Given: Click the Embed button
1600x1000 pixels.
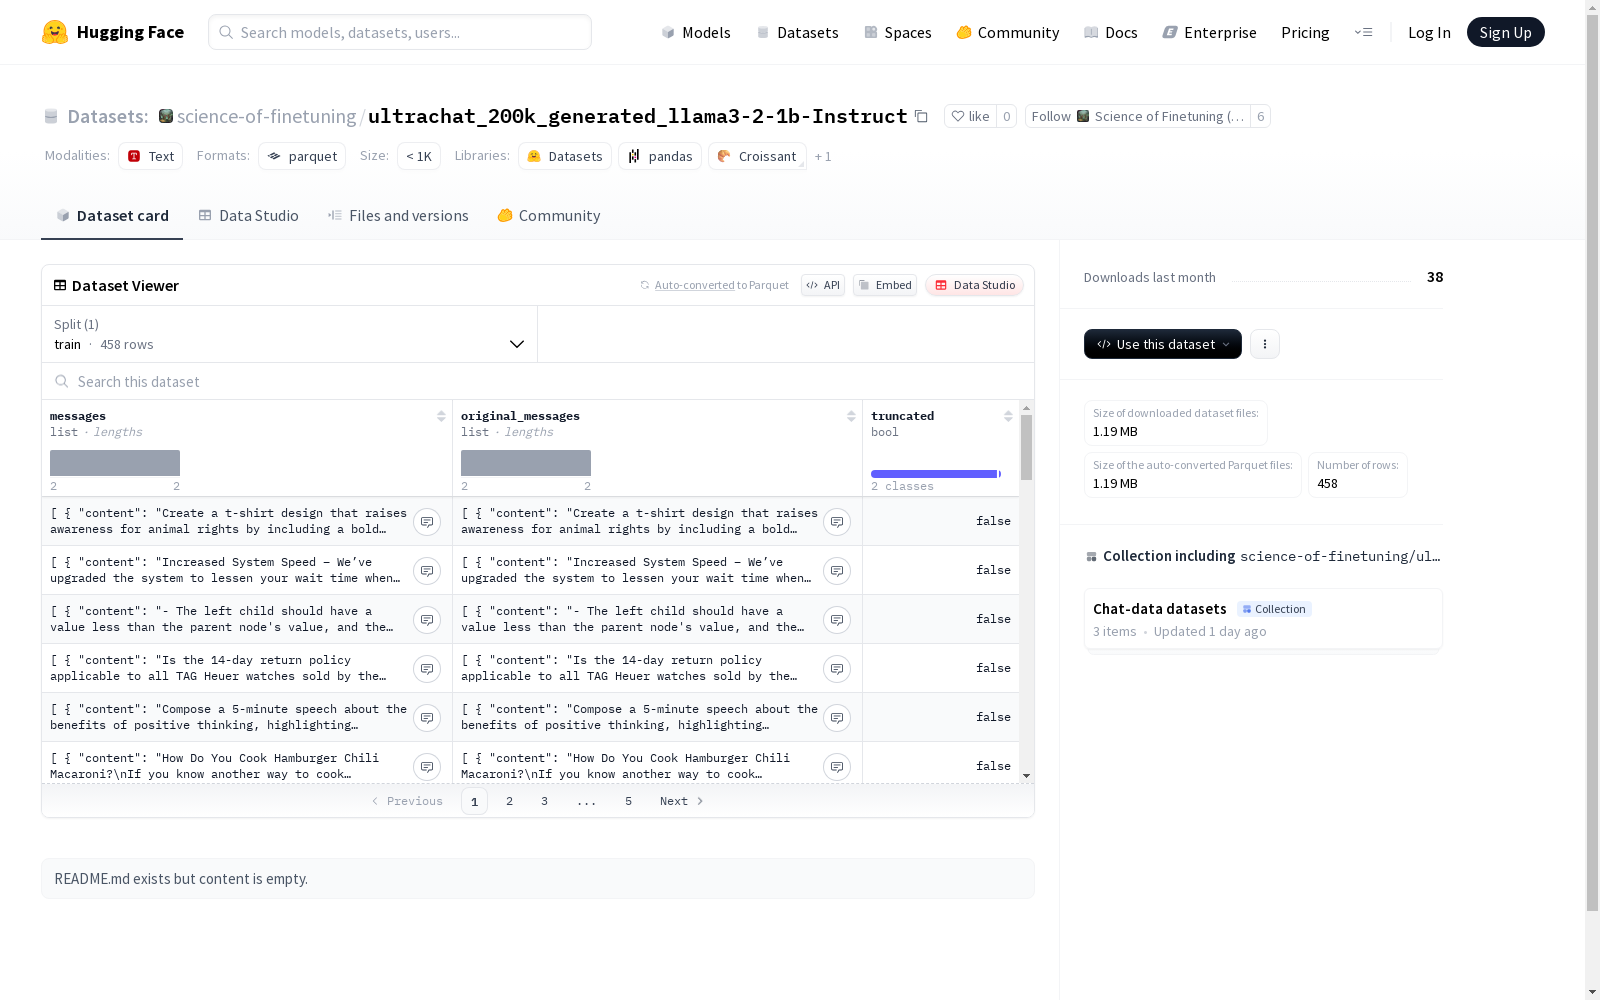Looking at the screenshot, I should (885, 285).
